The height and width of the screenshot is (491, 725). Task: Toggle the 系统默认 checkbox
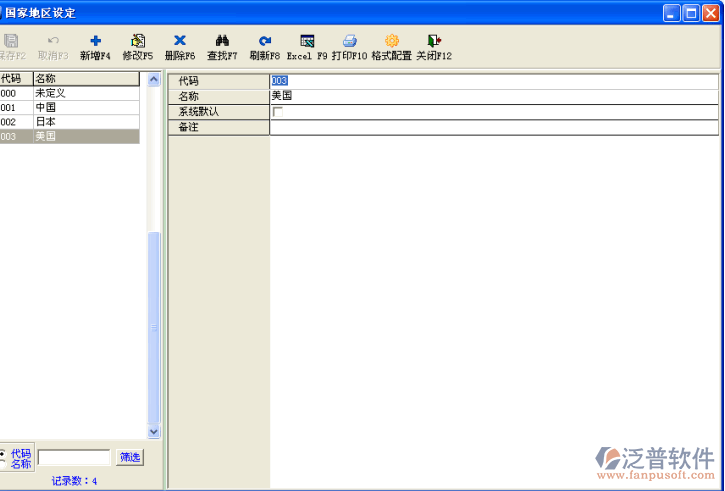(277, 112)
